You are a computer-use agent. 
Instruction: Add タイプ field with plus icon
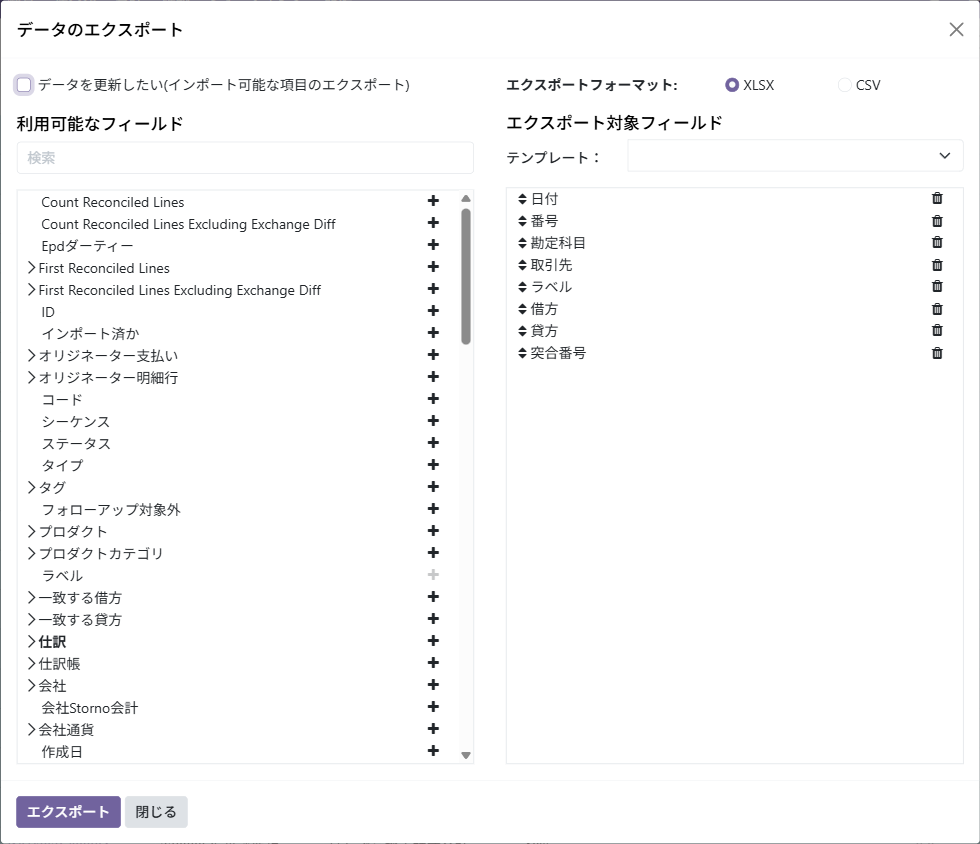click(433, 465)
